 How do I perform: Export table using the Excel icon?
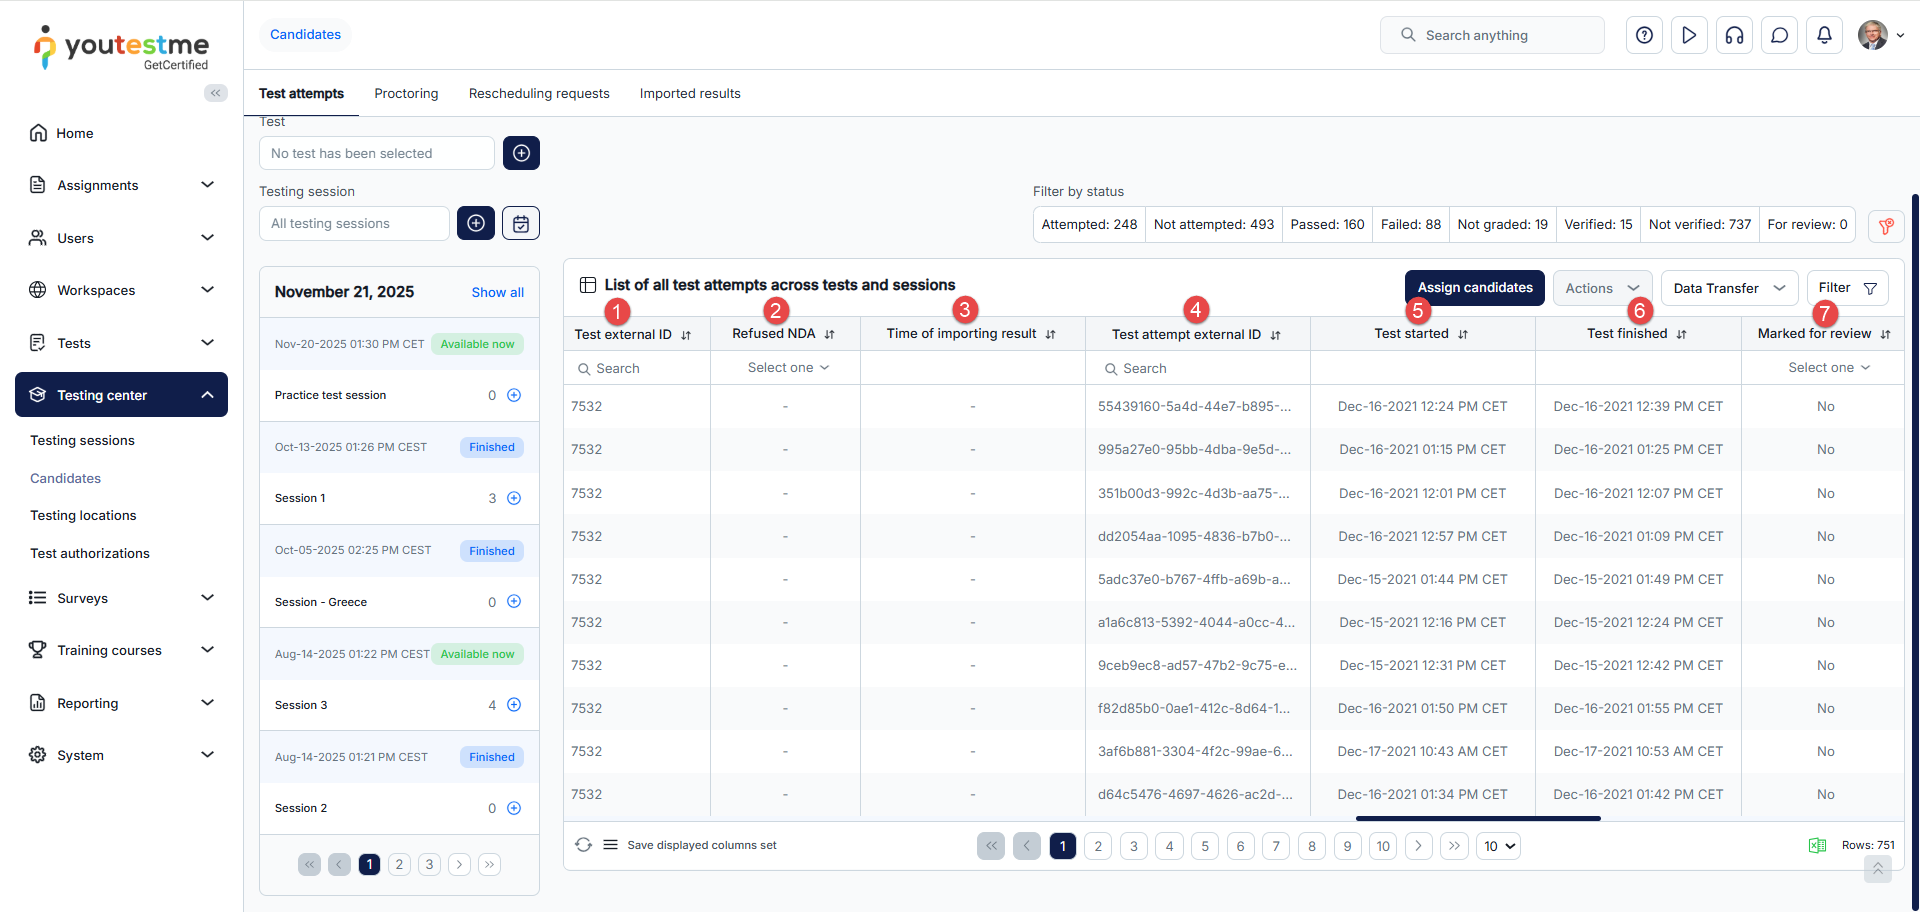(x=1817, y=846)
